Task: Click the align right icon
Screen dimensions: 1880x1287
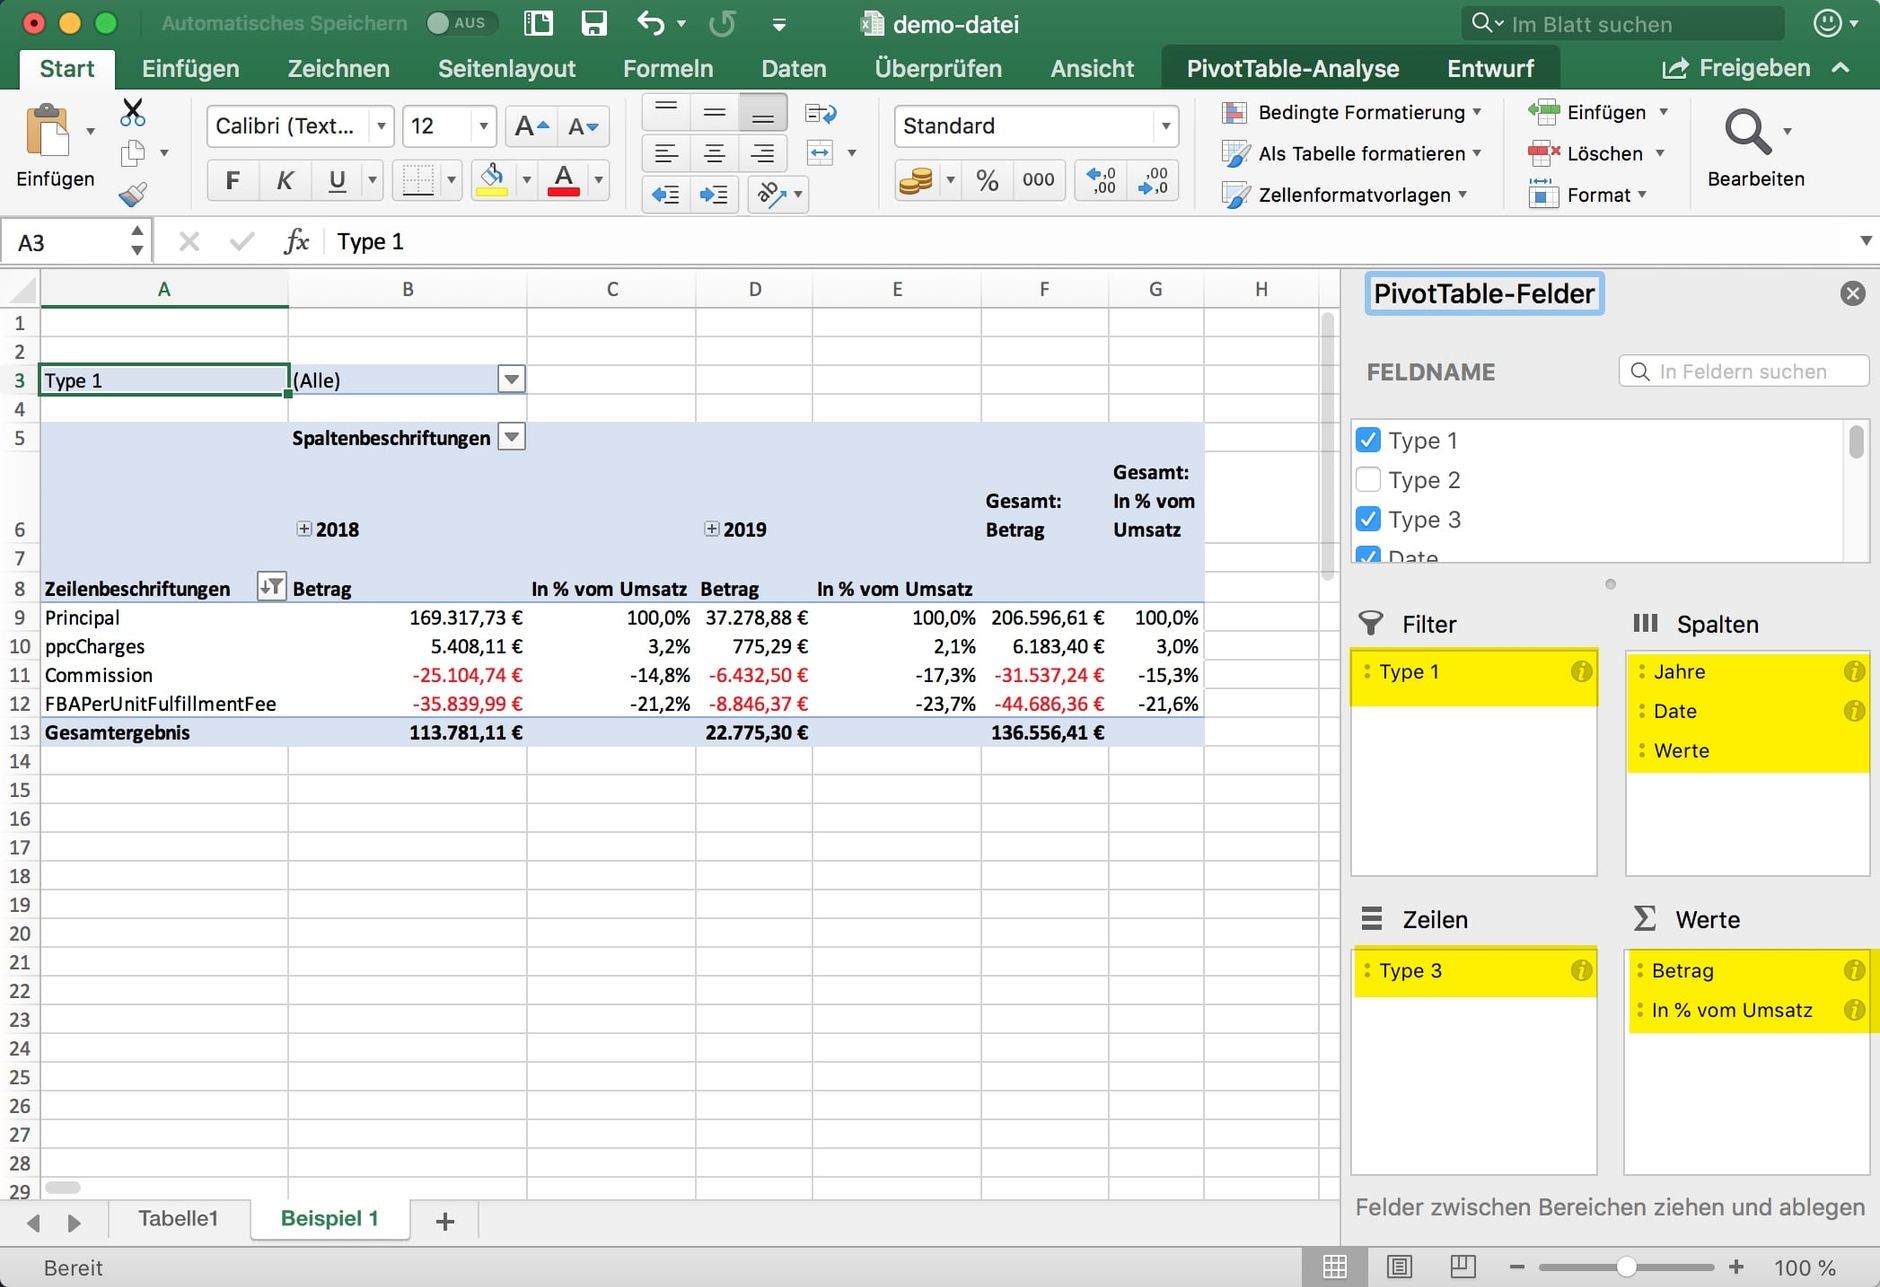Action: tap(762, 153)
